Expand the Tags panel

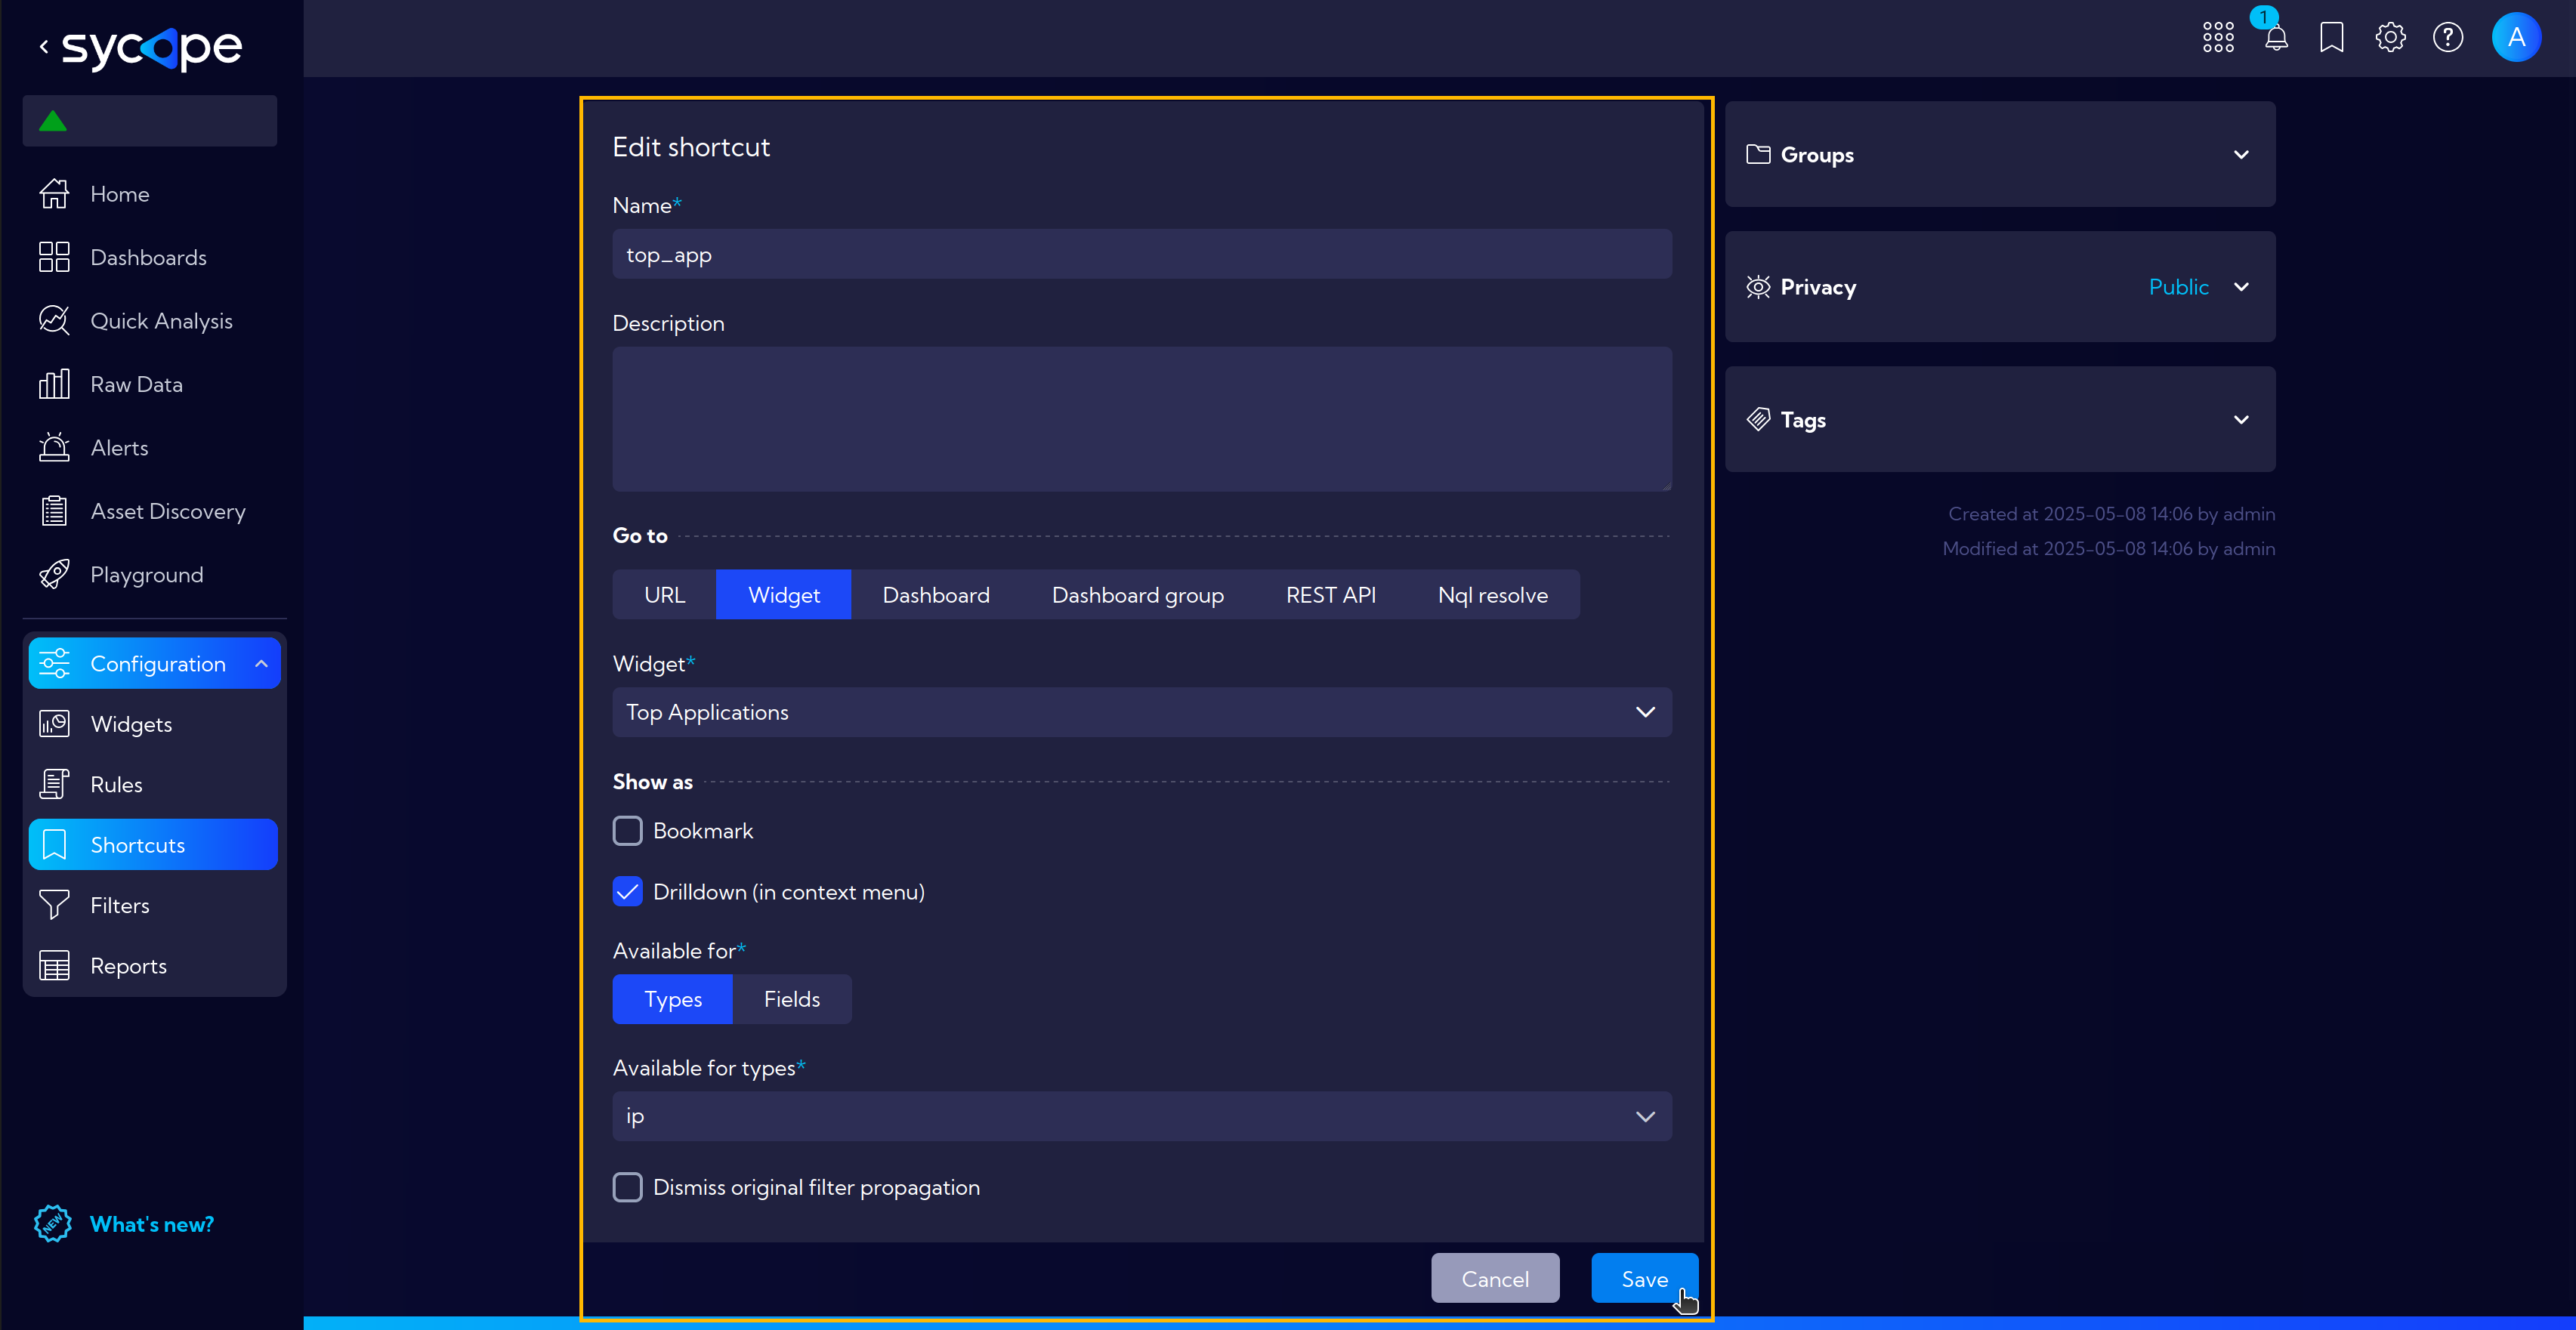click(x=2241, y=419)
